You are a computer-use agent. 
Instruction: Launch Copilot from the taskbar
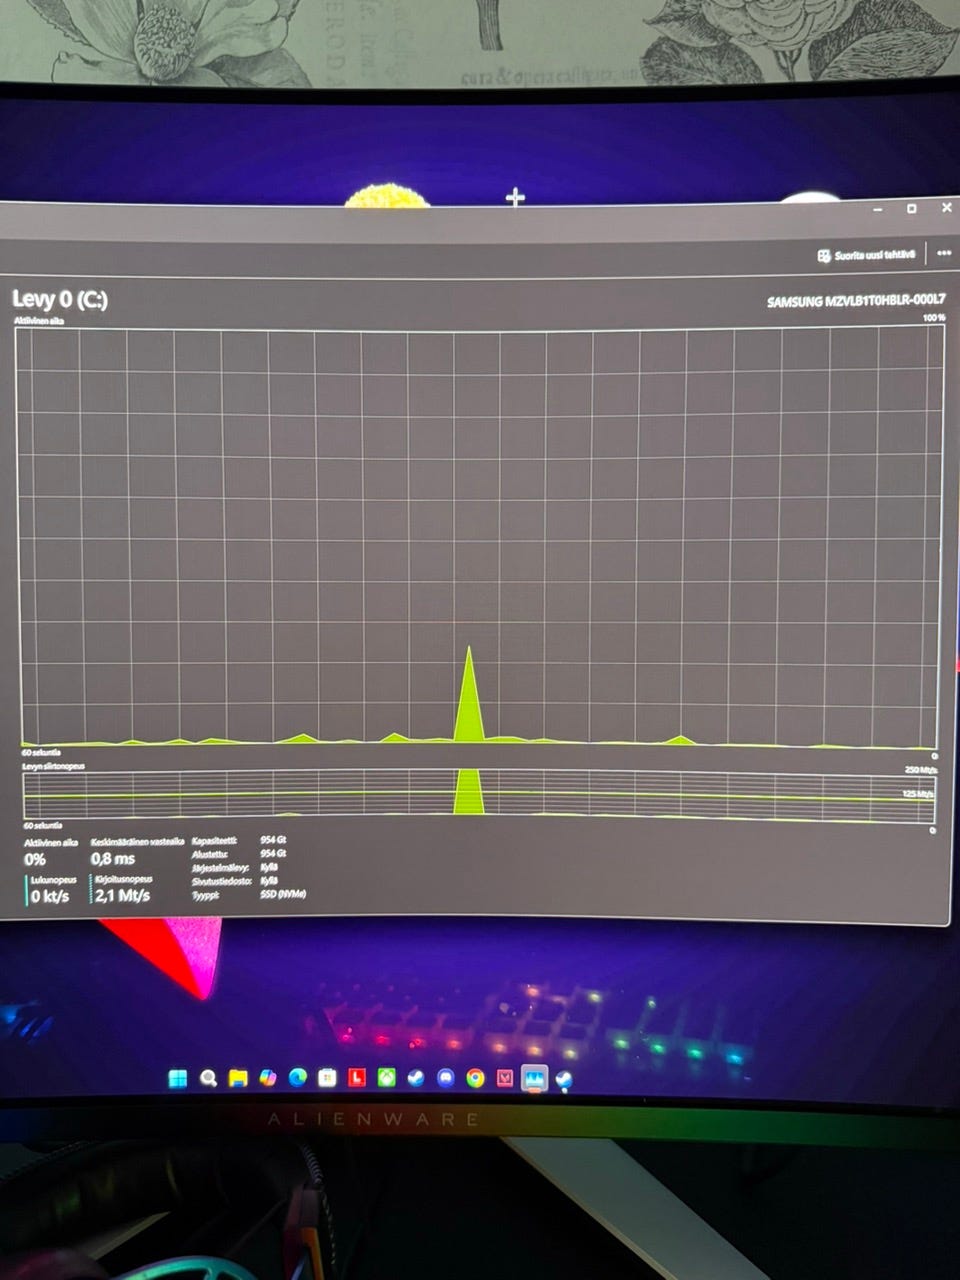(x=267, y=1078)
